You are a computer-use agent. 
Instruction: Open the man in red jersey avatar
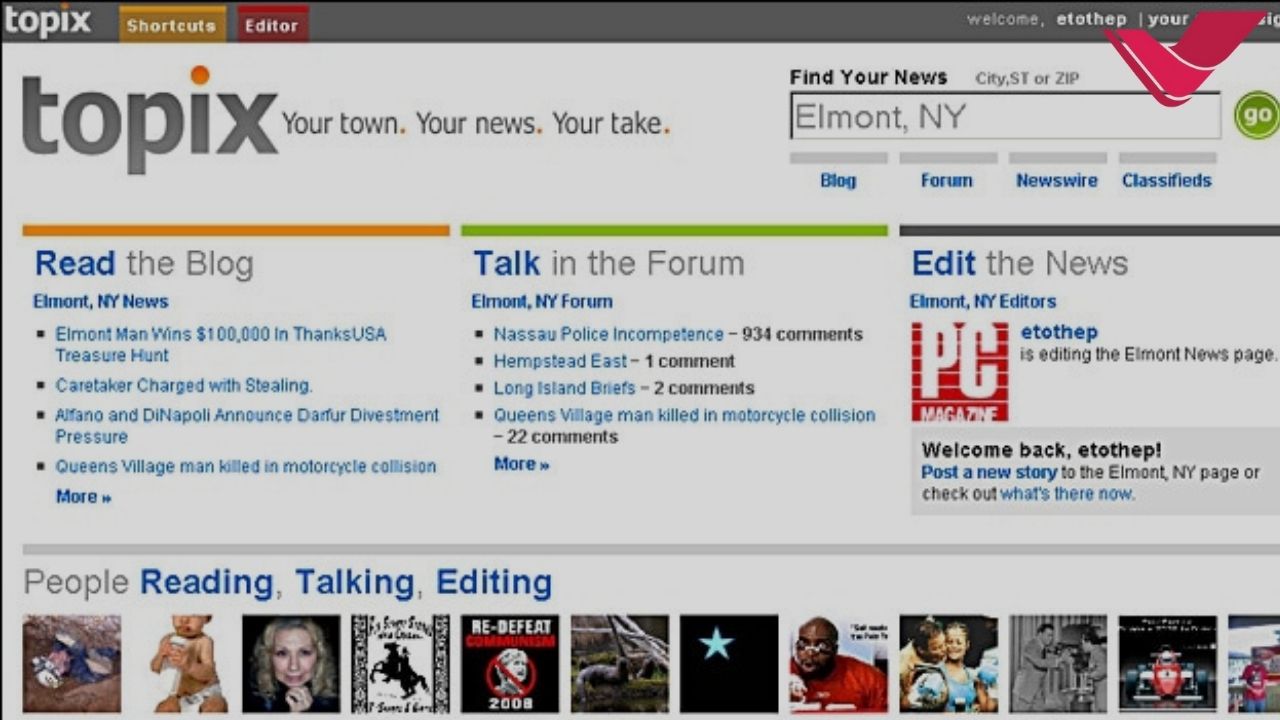[x=838, y=664]
